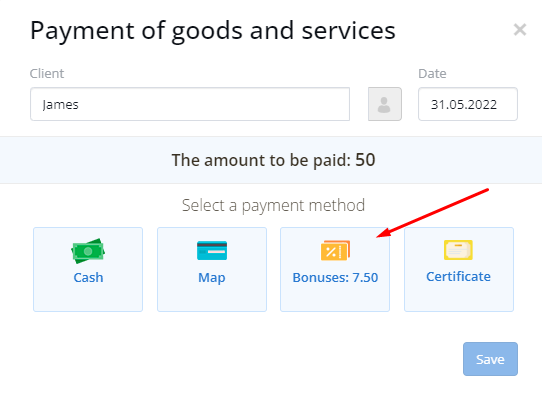Choose the Certificate payment method label
Image resolution: width=542 pixels, height=399 pixels.
tap(458, 277)
